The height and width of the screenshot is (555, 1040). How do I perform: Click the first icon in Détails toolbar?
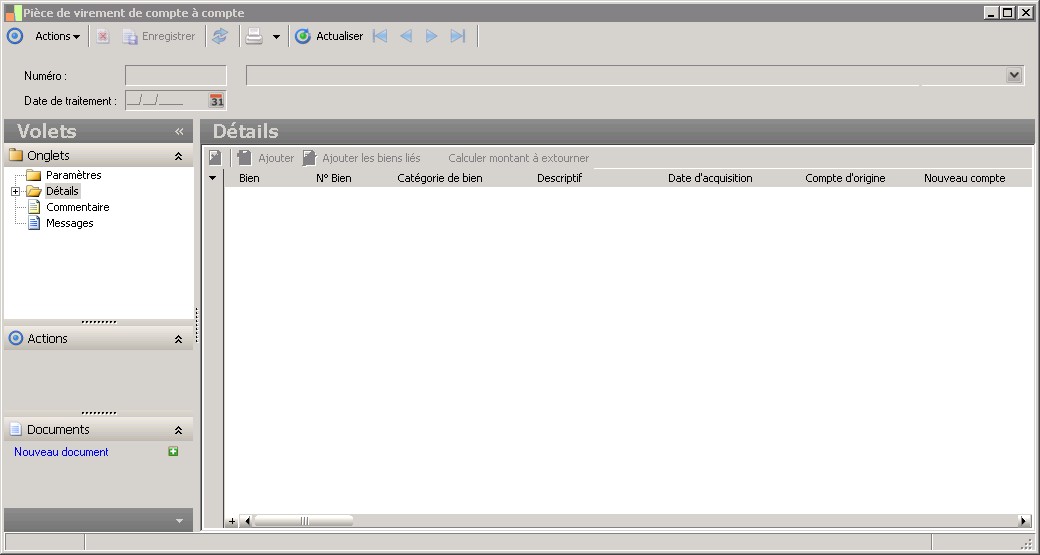tap(215, 158)
